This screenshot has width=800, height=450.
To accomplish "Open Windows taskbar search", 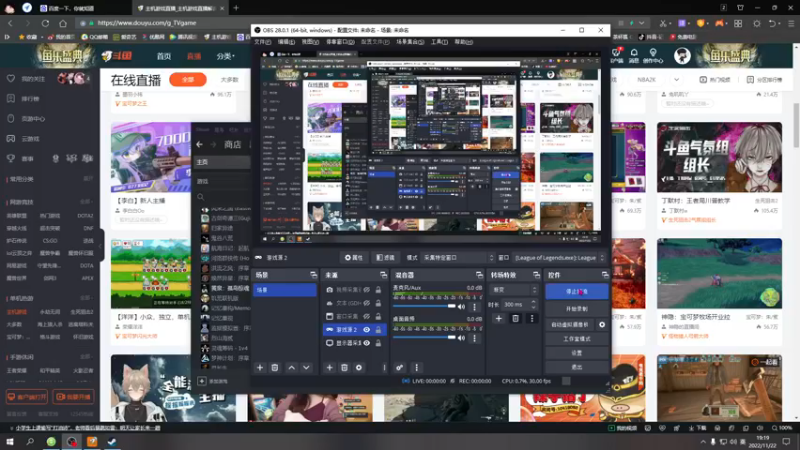I will coord(30,441).
